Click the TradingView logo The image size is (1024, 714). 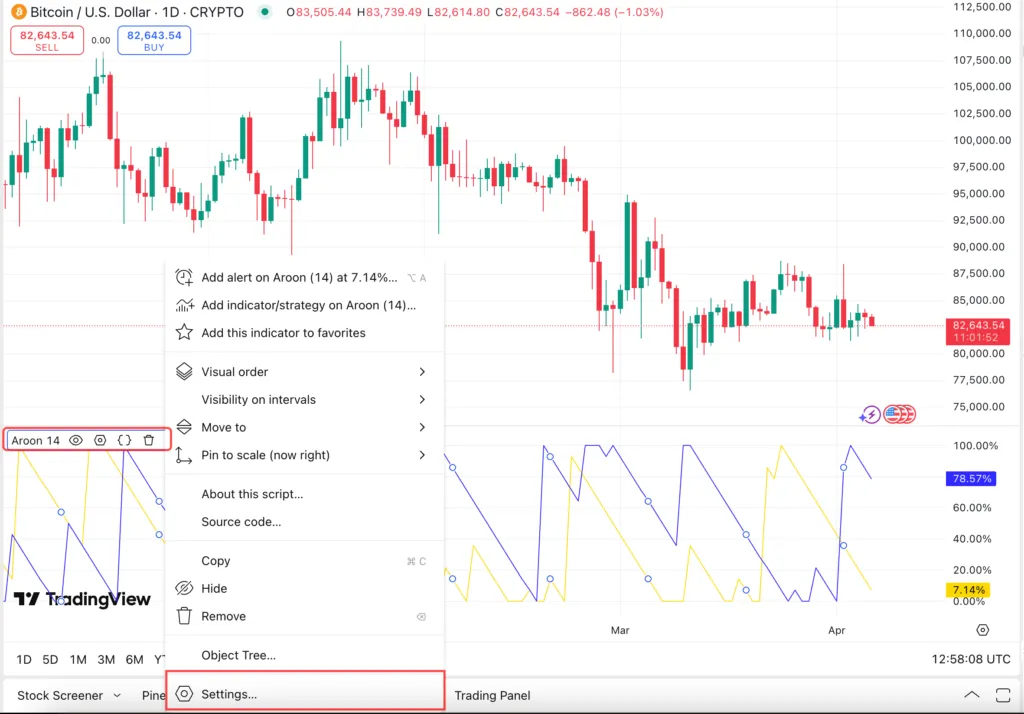82,599
